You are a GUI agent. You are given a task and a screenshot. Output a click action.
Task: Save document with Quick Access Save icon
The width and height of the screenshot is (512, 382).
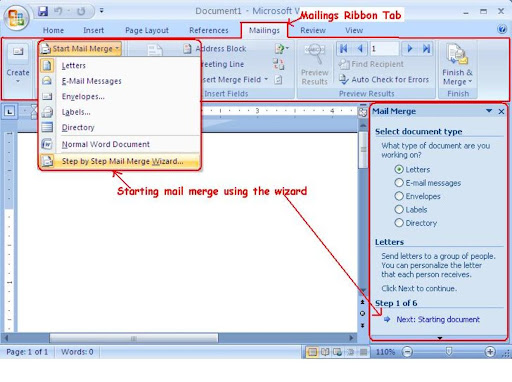tap(43, 12)
